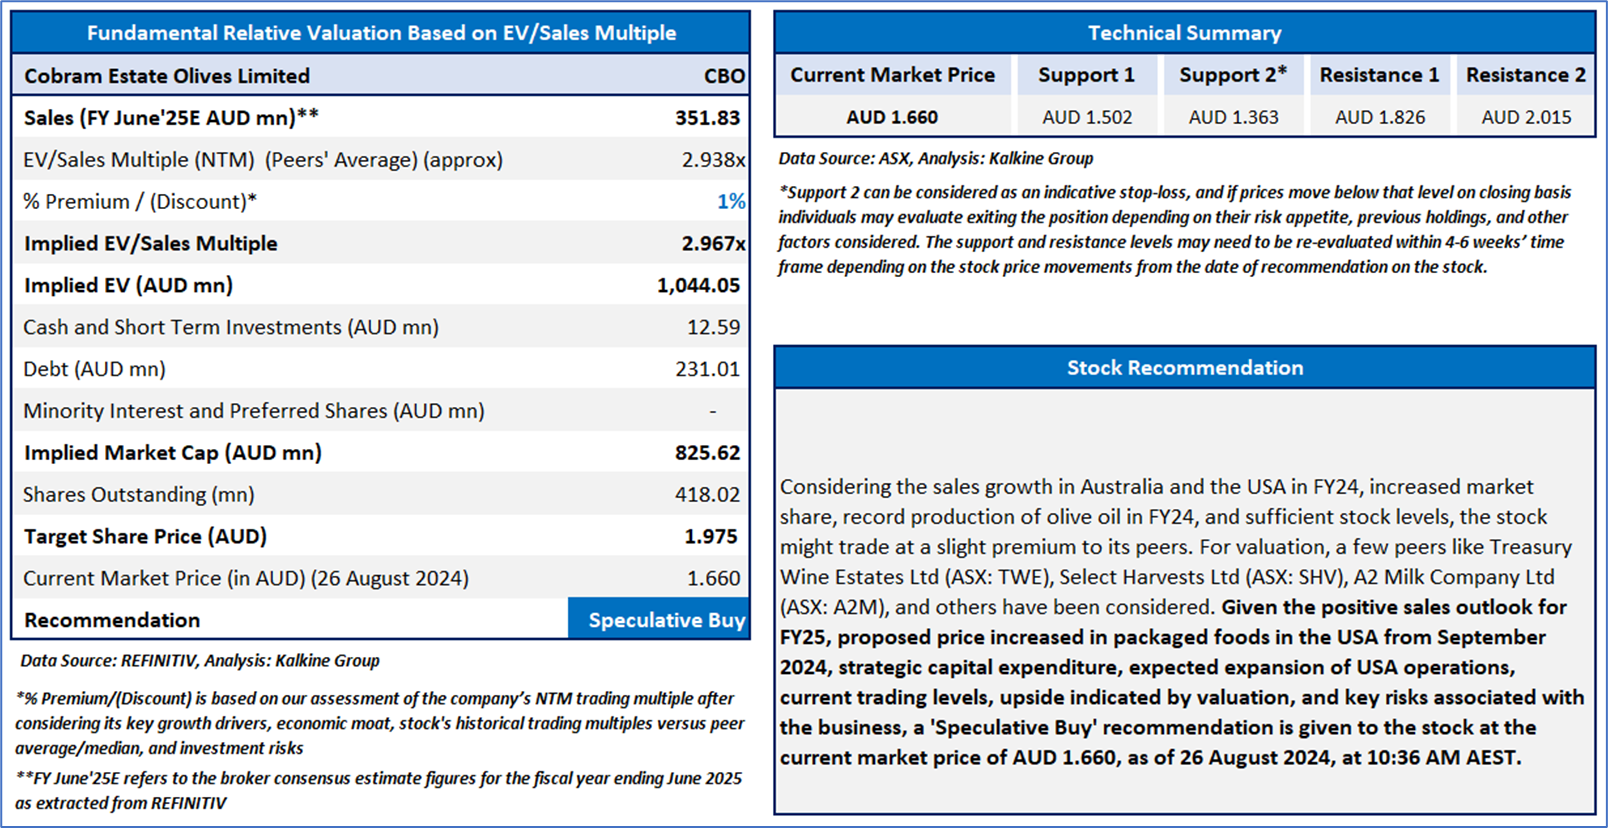Select the Cobram Estate Olives Limited cell
This screenshot has height=828, width=1608.
pyautogui.click(x=167, y=76)
